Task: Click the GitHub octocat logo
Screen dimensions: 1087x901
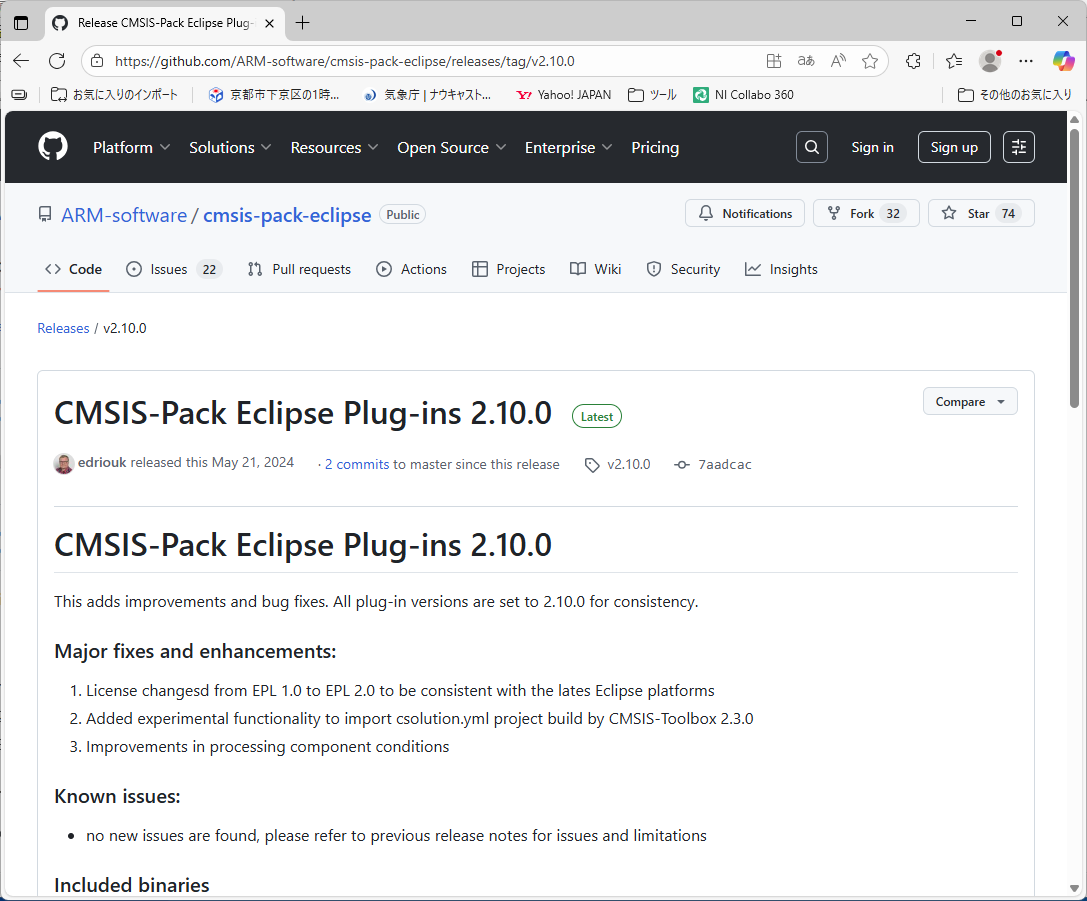Action: [x=53, y=147]
